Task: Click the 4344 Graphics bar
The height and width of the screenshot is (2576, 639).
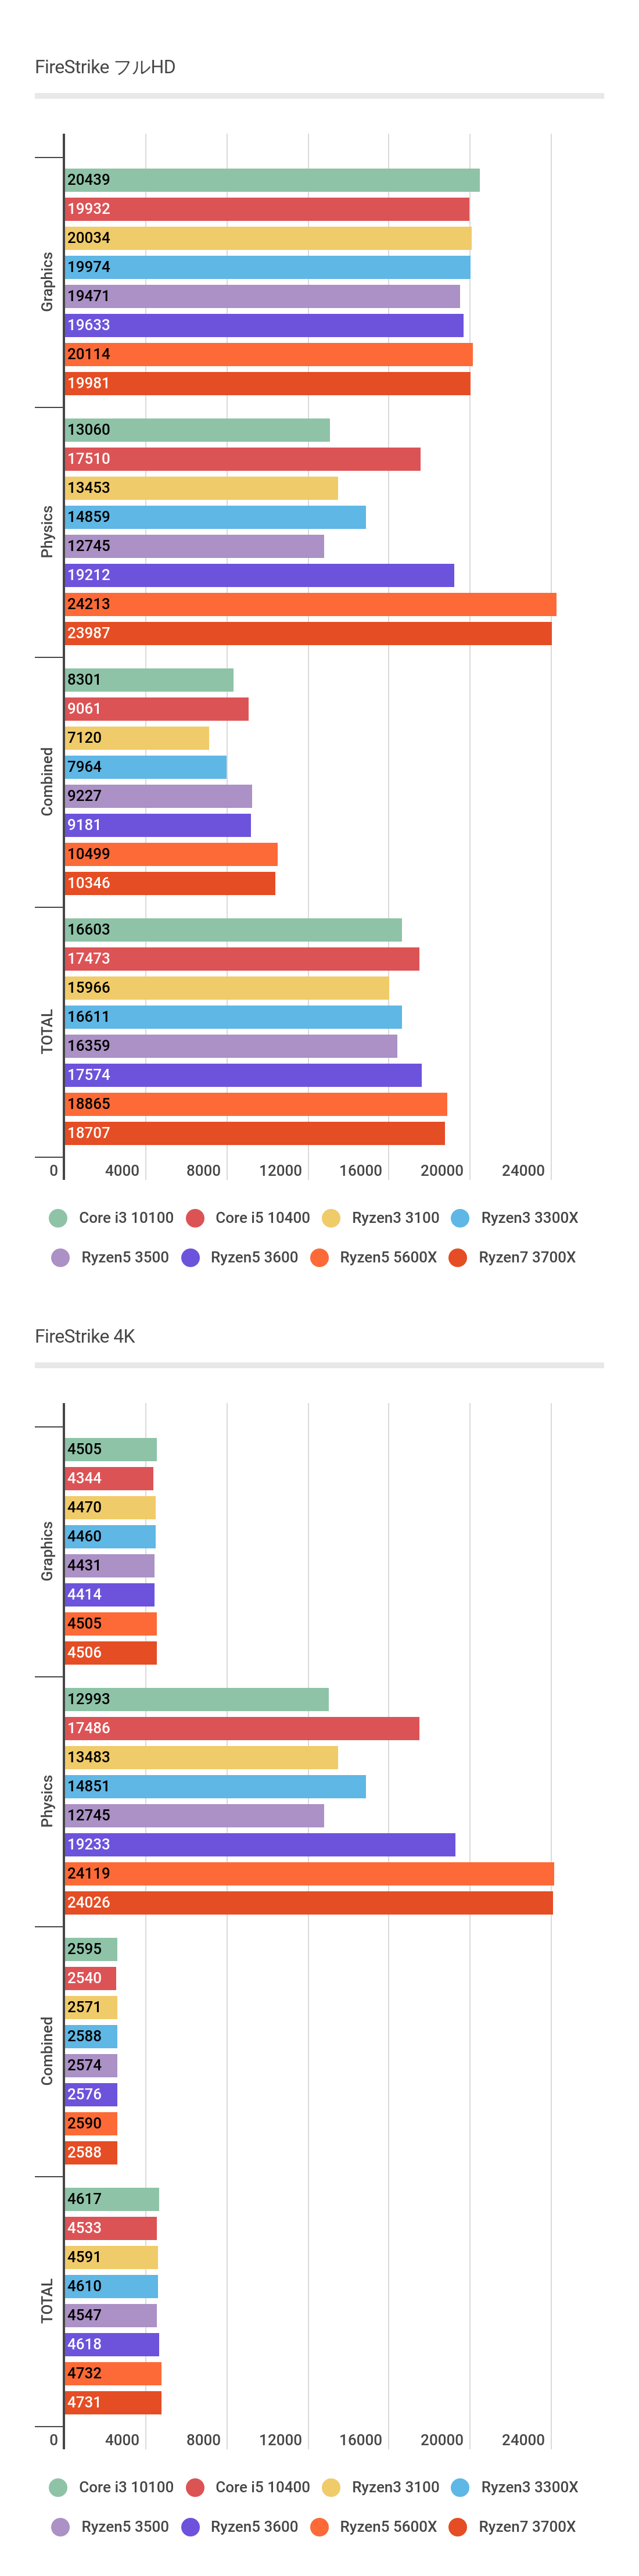Action: point(109,1478)
